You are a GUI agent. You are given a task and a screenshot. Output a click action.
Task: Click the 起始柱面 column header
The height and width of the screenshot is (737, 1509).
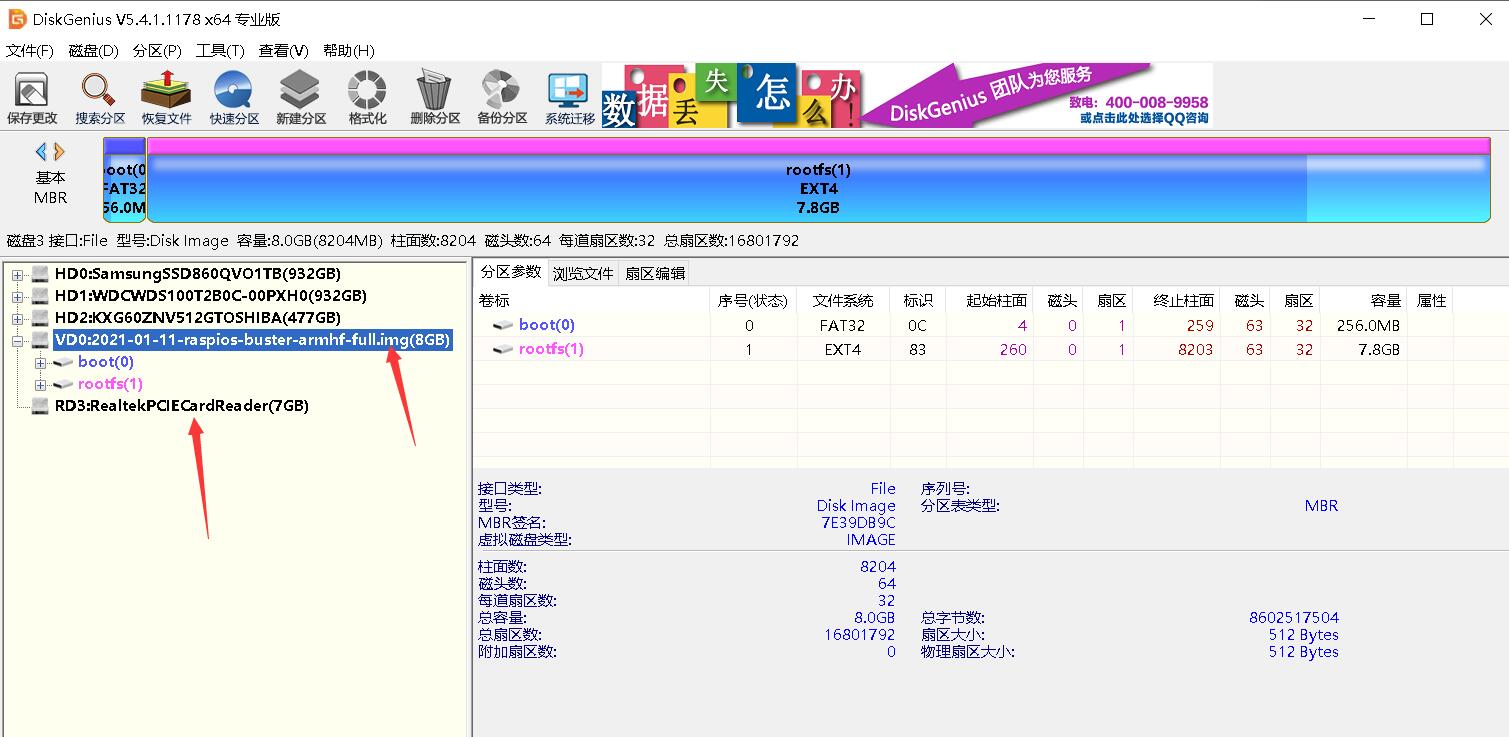point(990,300)
